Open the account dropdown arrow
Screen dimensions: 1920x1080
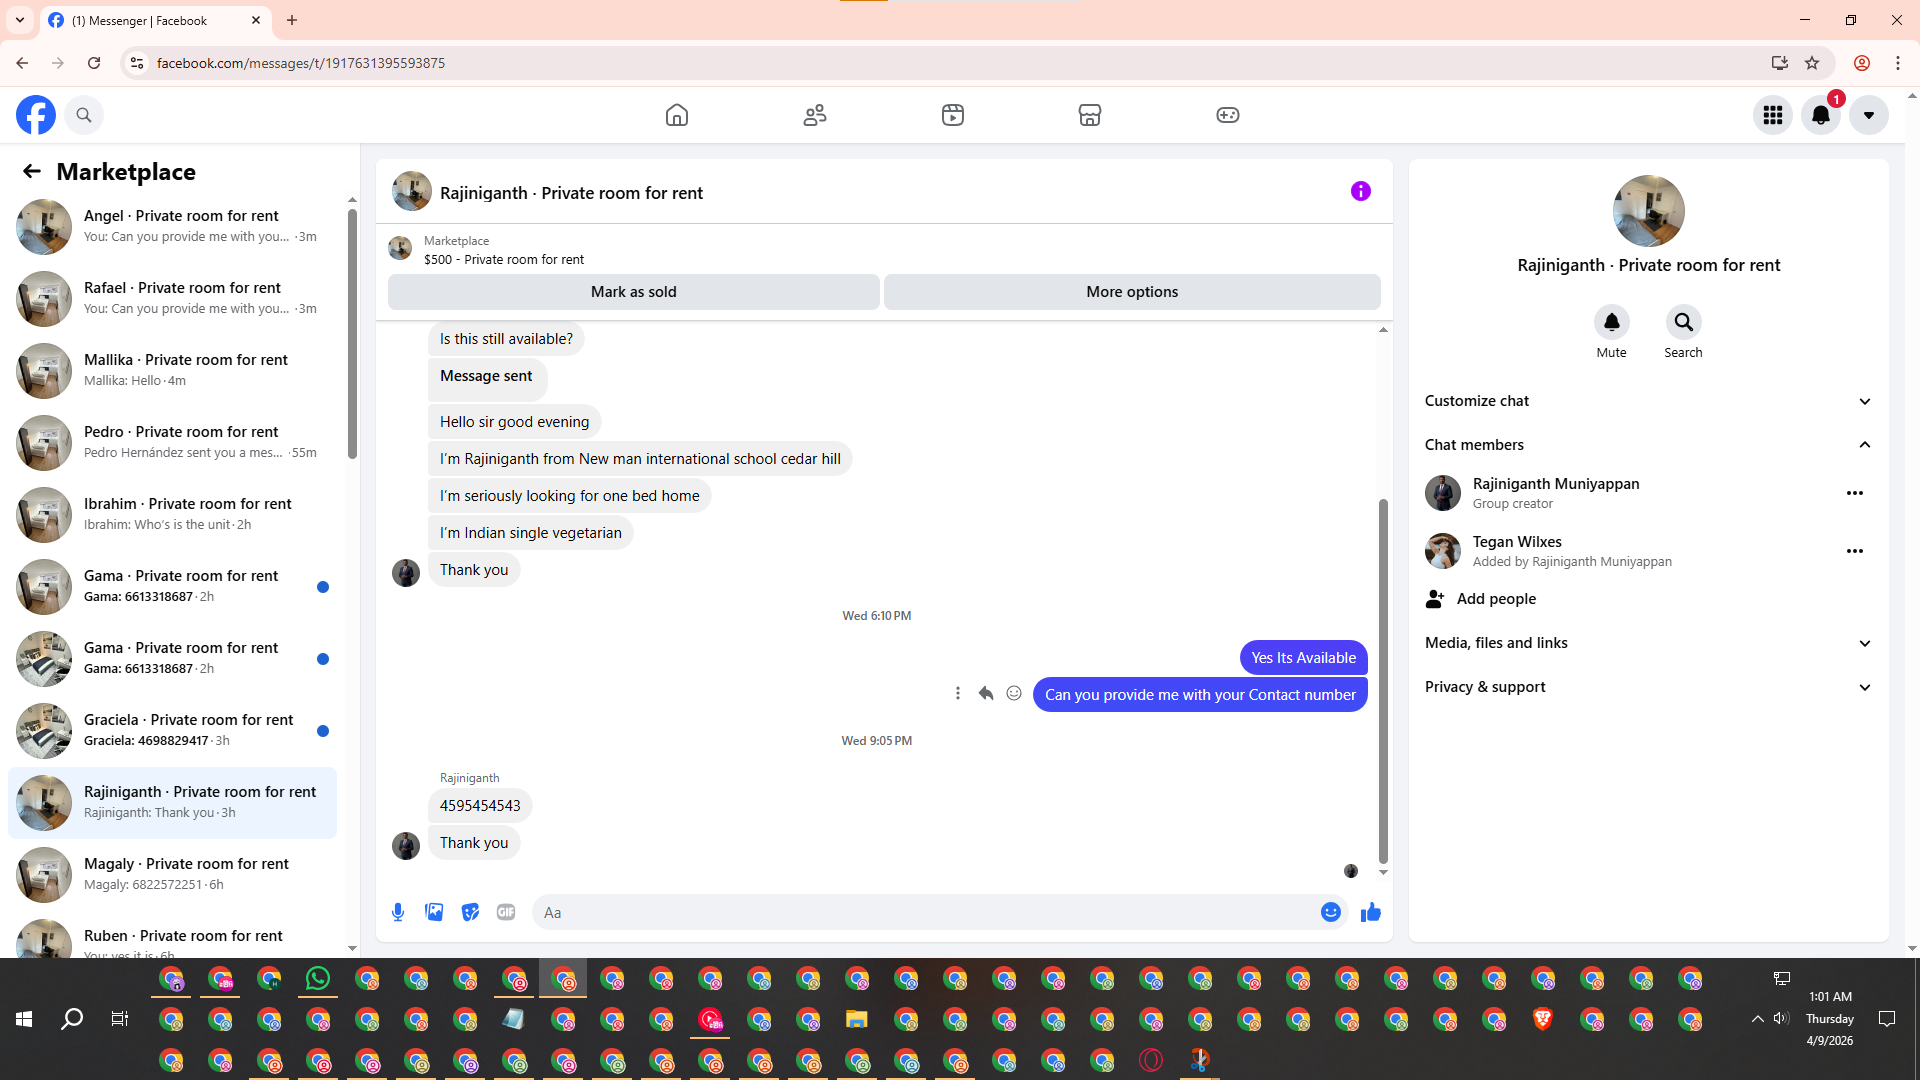tap(1868, 115)
